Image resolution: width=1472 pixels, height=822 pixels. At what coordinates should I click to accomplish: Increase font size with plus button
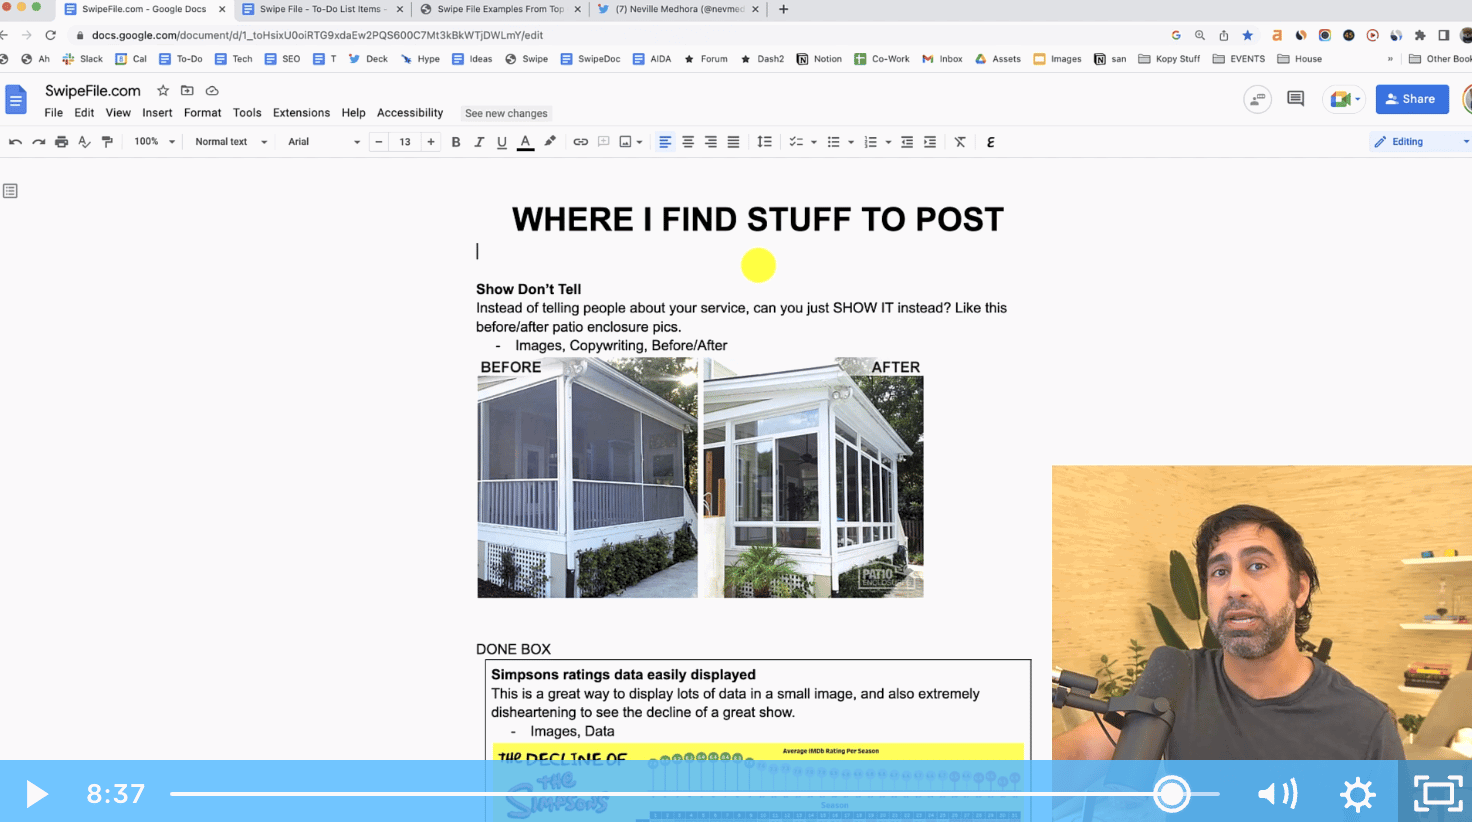click(x=431, y=142)
